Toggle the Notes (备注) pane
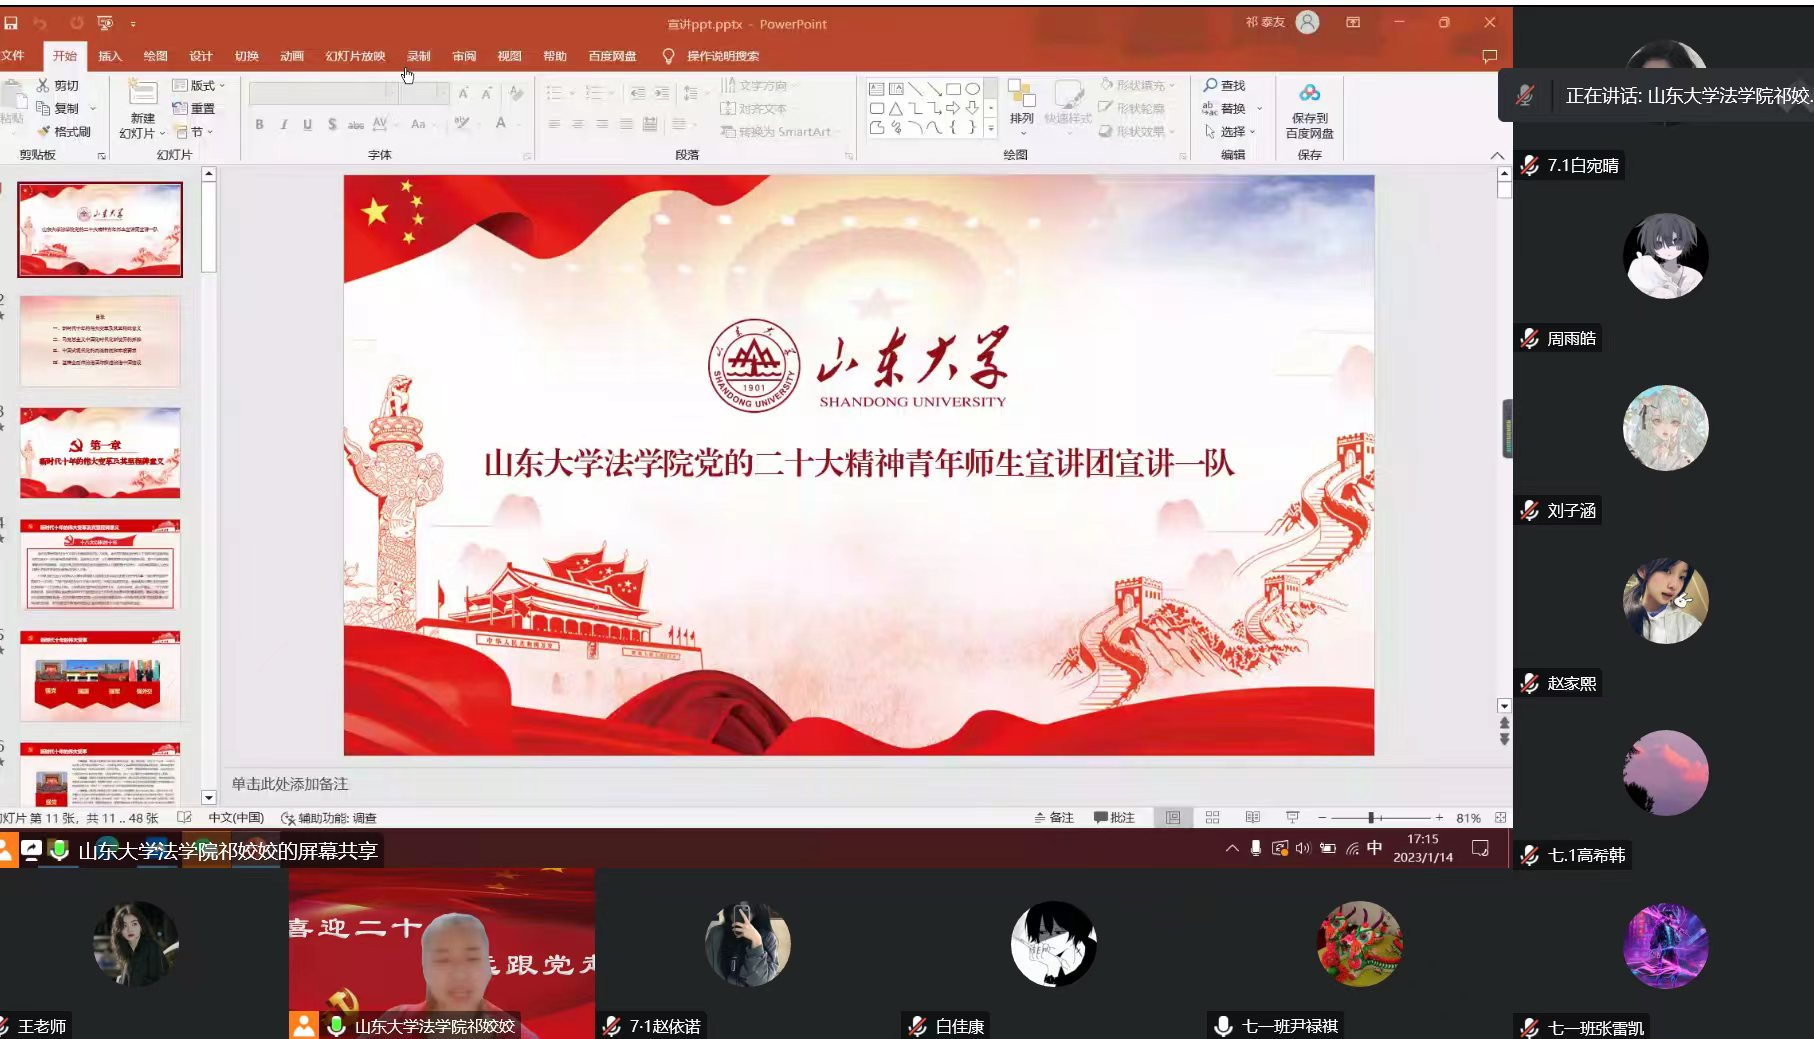This screenshot has height=1039, width=1814. 1054,818
